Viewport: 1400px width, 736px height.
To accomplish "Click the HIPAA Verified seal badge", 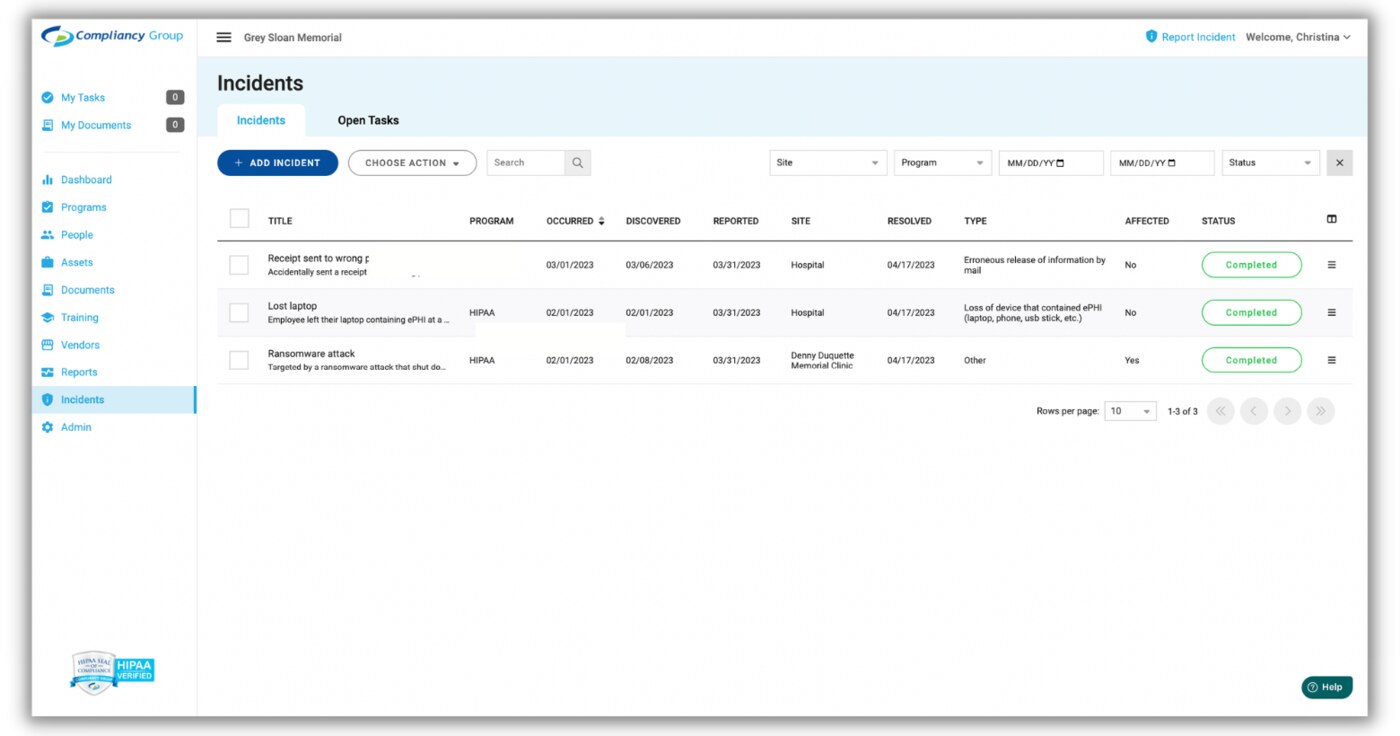I will [112, 672].
